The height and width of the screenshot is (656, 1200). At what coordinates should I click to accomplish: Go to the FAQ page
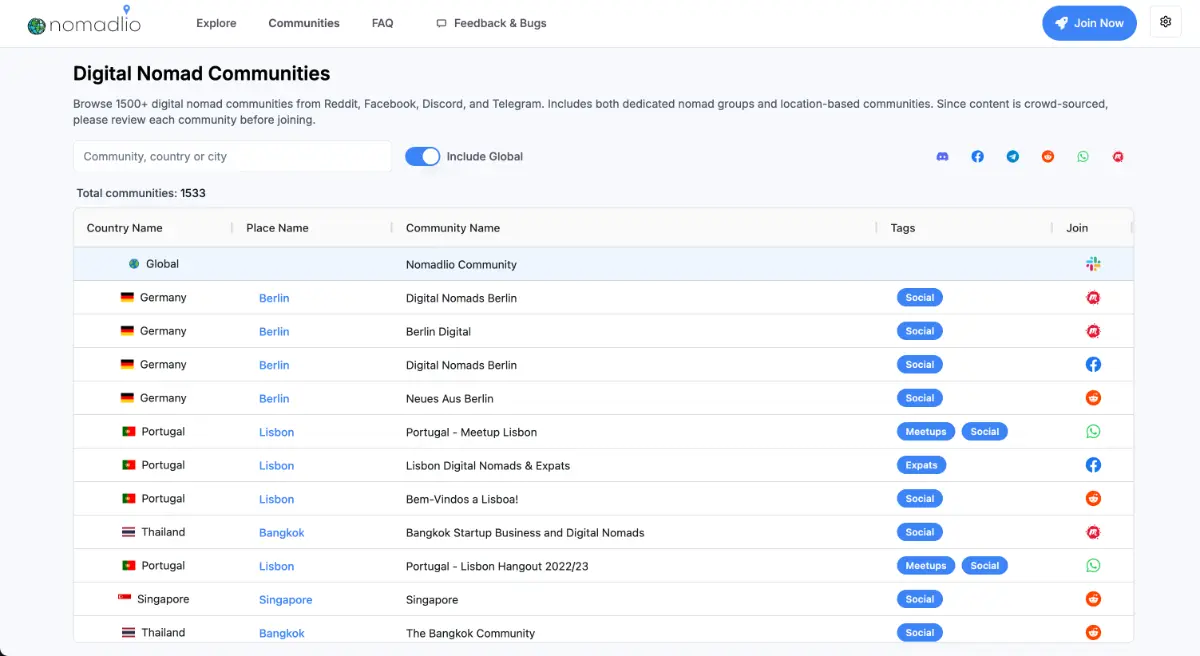click(x=383, y=23)
